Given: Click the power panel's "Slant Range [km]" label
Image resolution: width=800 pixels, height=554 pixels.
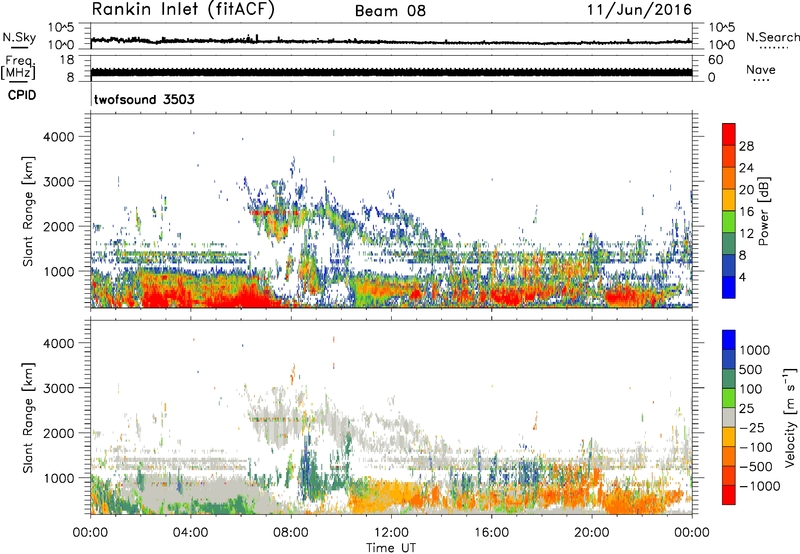Looking at the screenshot, I should (28, 211).
